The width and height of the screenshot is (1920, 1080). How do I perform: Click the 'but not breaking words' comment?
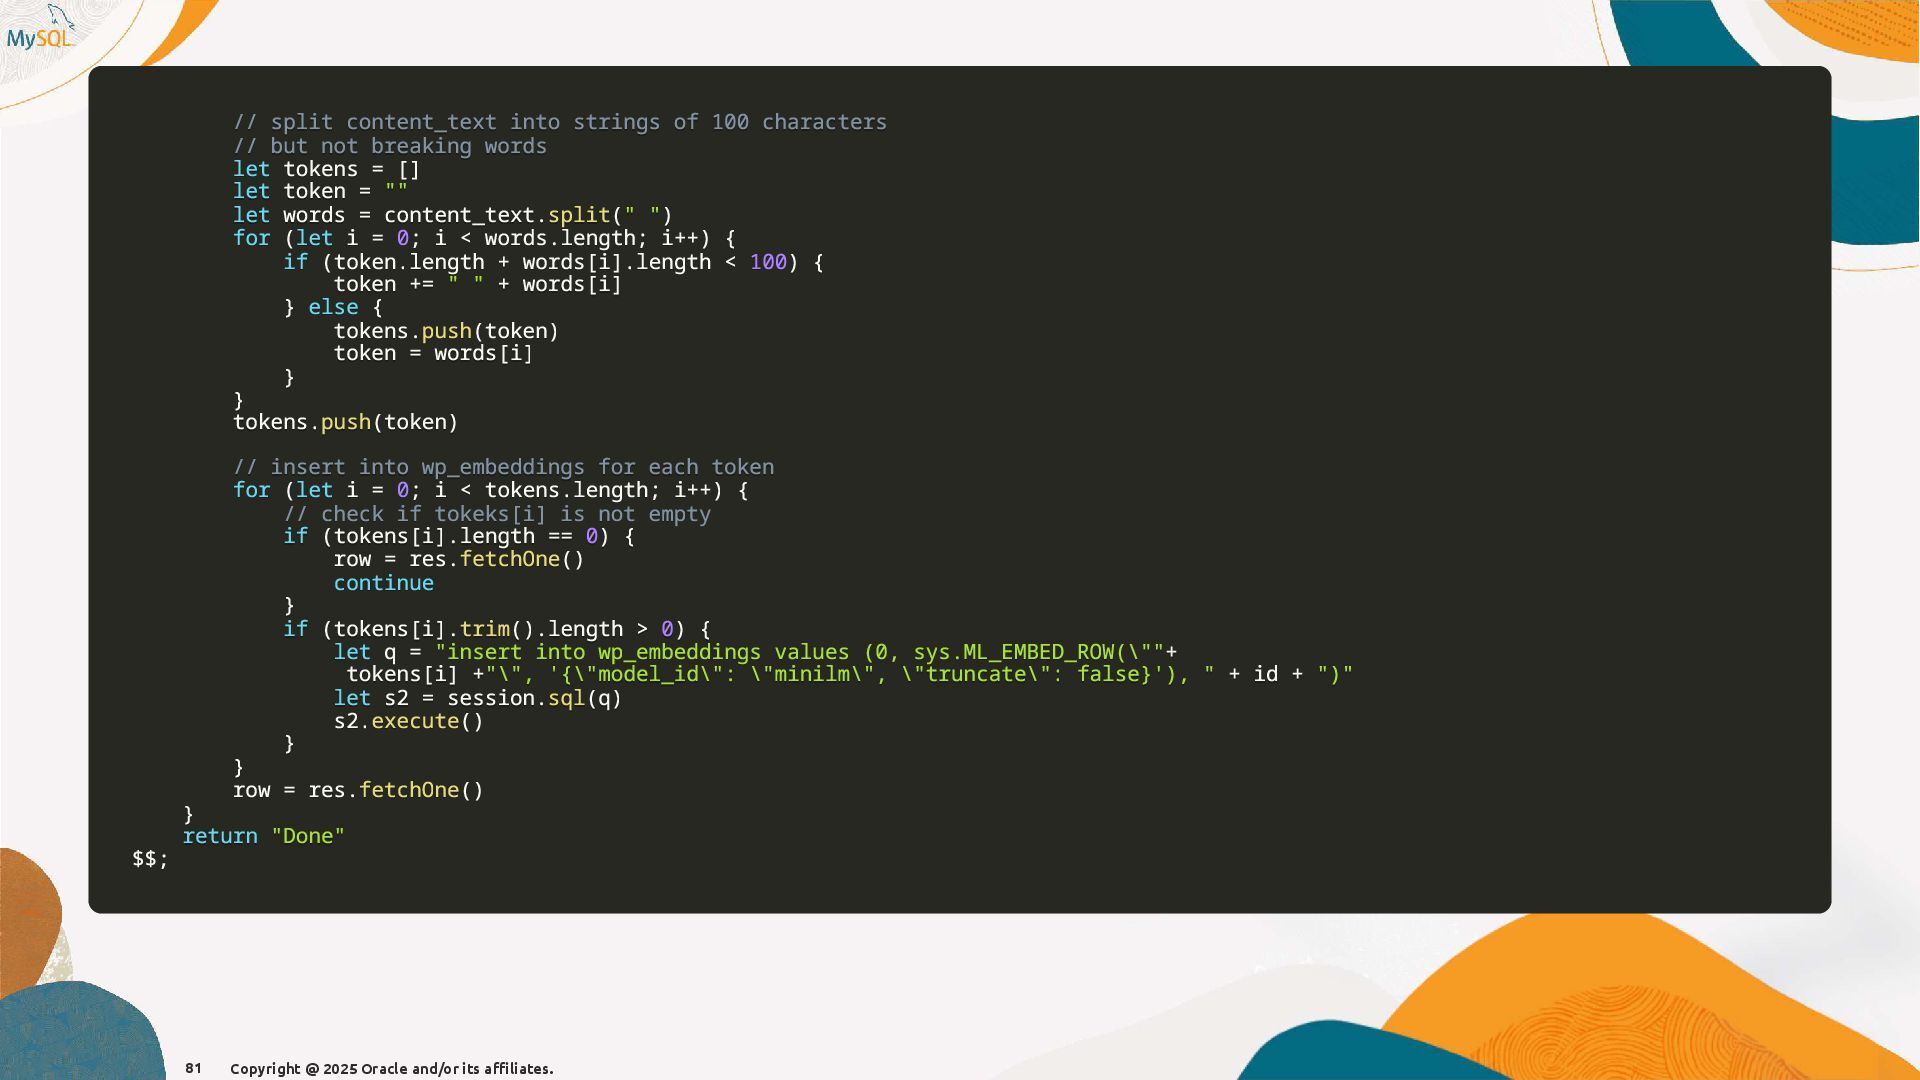[x=389, y=146]
